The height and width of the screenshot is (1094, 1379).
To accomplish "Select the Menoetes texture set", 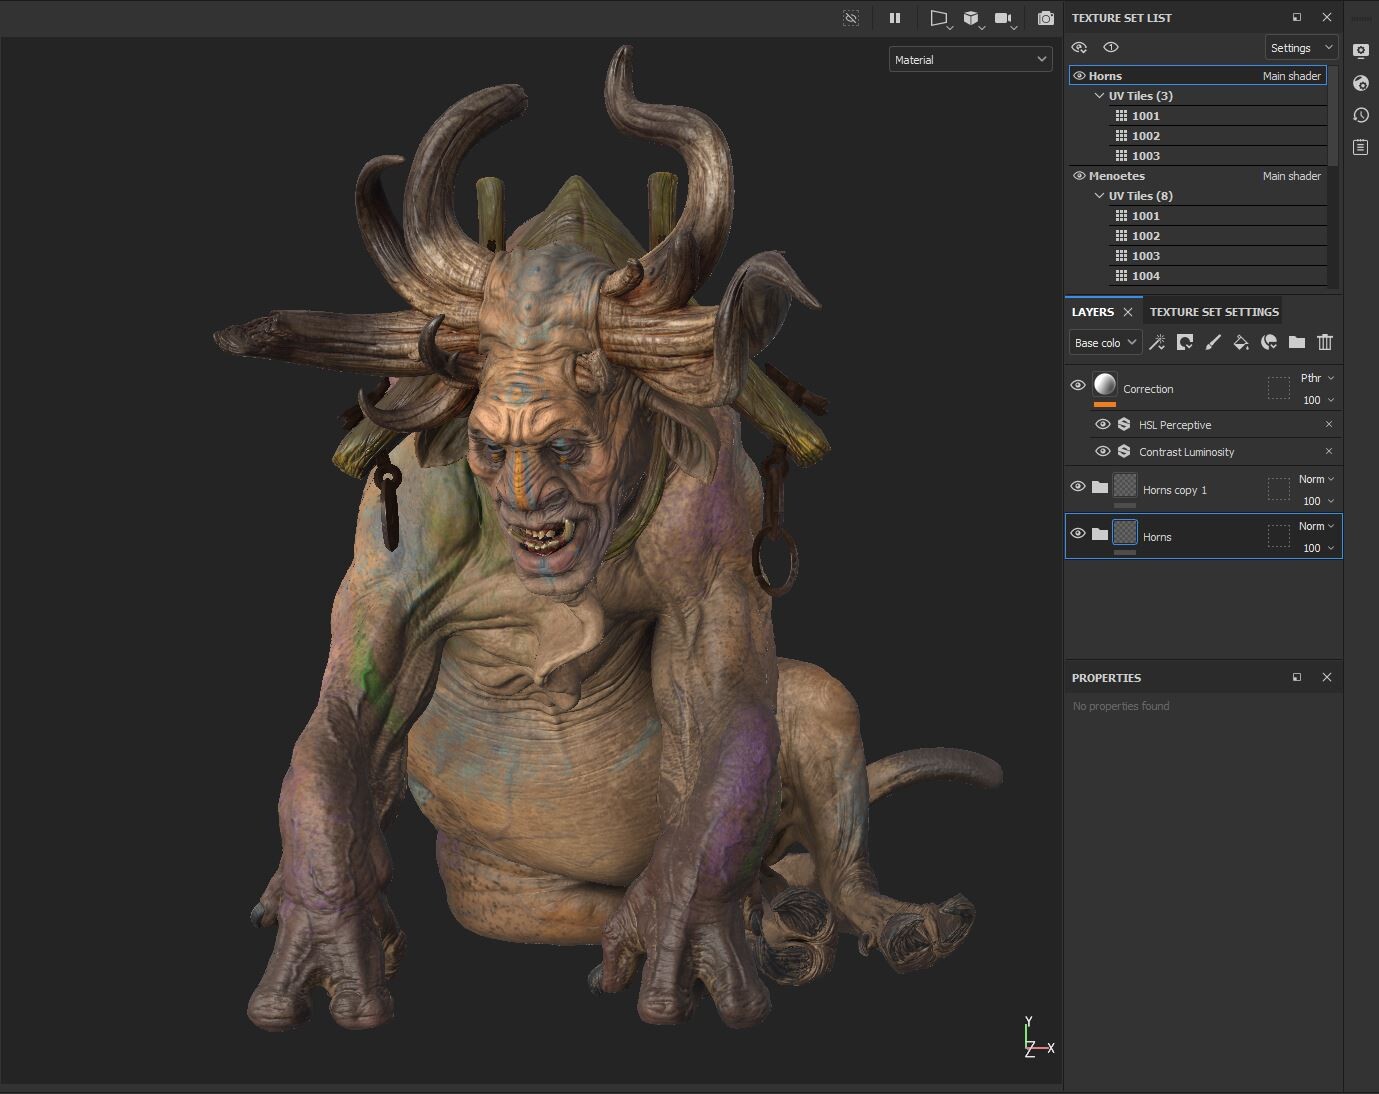I will (1117, 176).
